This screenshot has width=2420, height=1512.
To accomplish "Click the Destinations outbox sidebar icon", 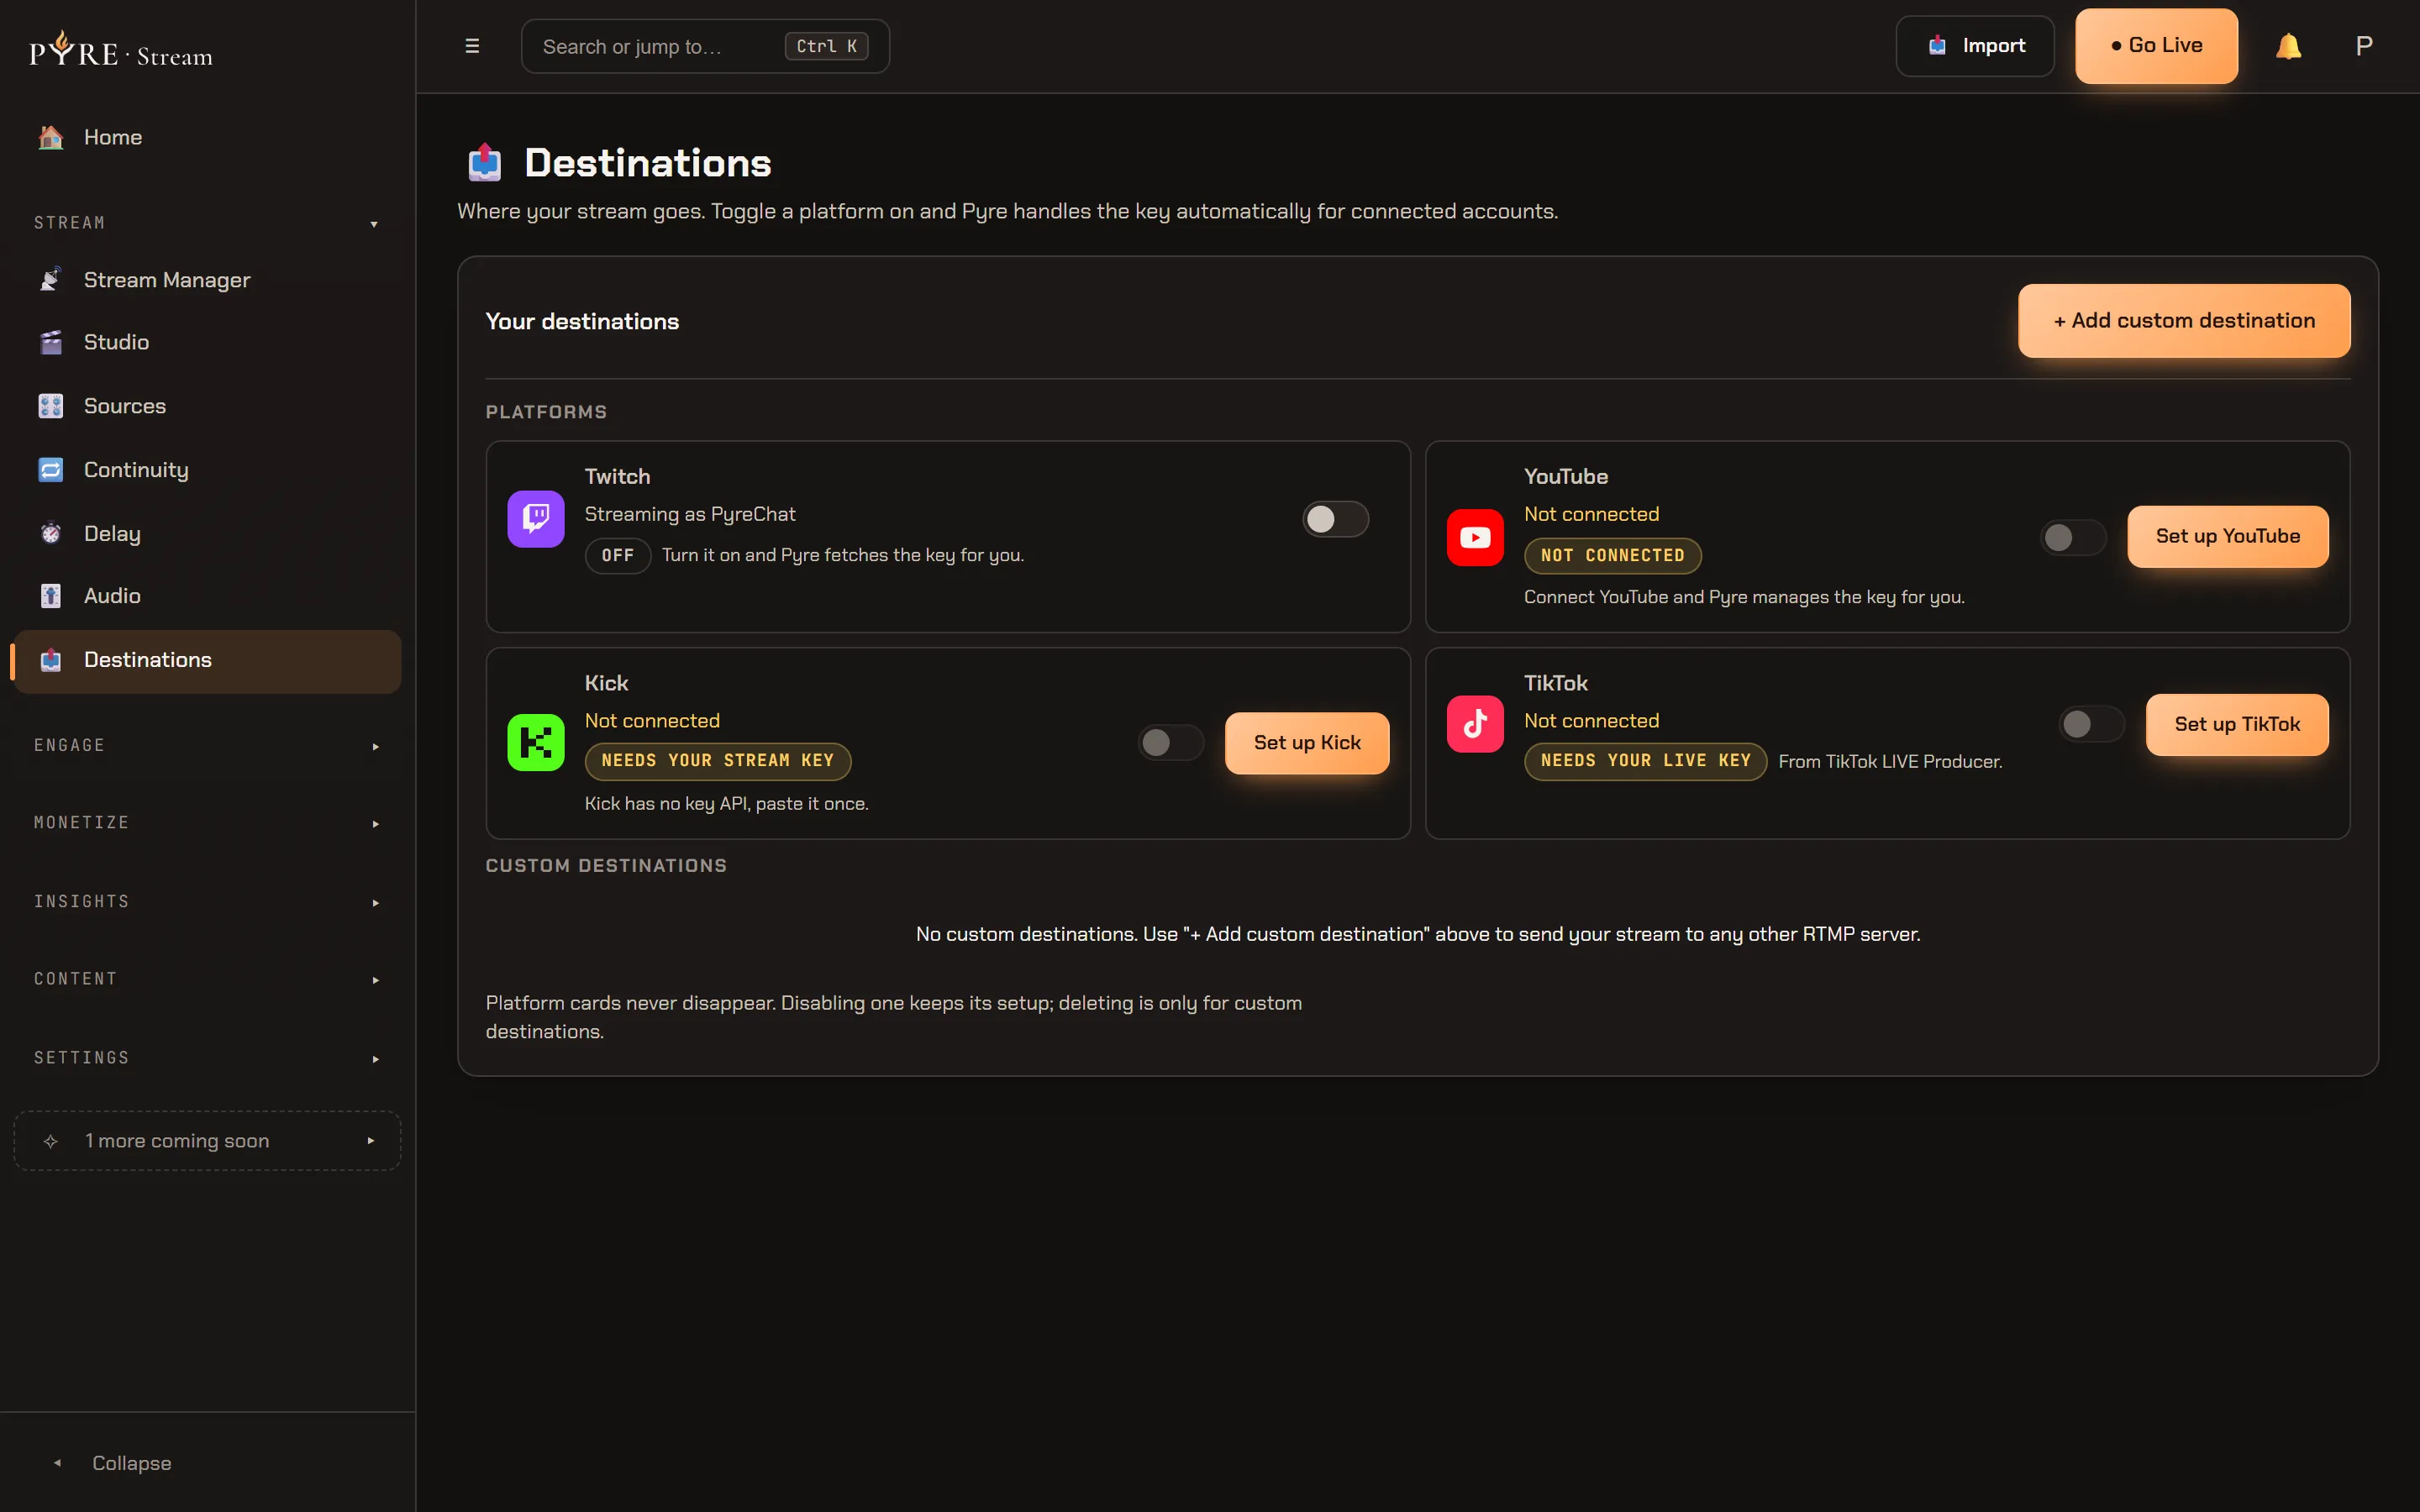I will coord(51,660).
